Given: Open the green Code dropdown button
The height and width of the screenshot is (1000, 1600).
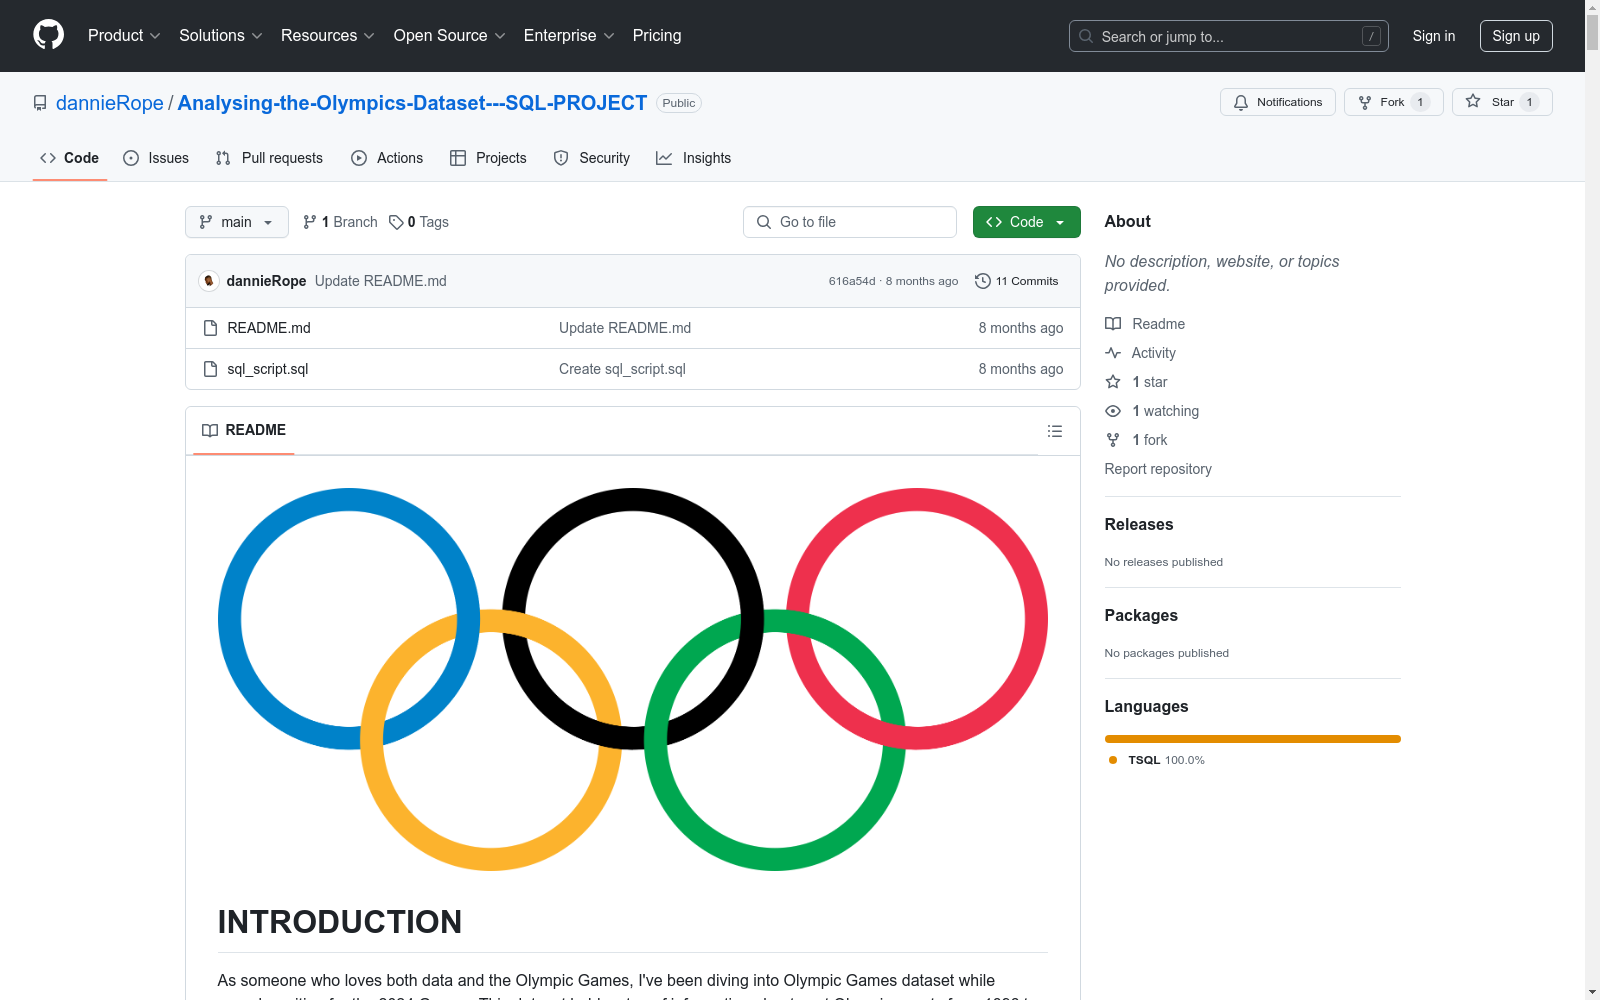Looking at the screenshot, I should click(1026, 222).
